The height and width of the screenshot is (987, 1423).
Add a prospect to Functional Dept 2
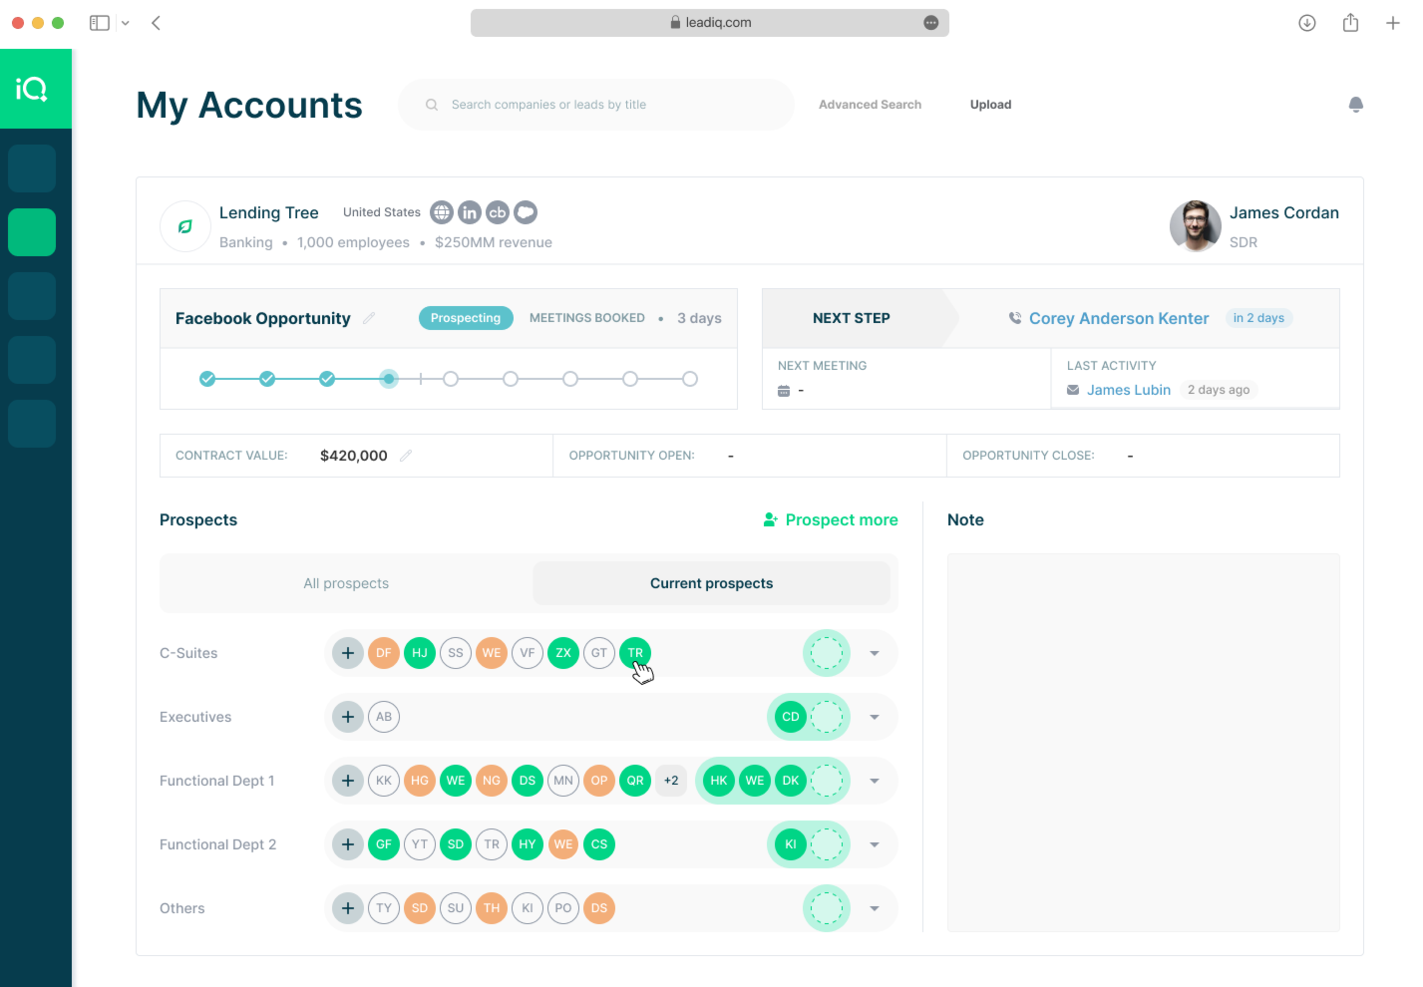(348, 845)
